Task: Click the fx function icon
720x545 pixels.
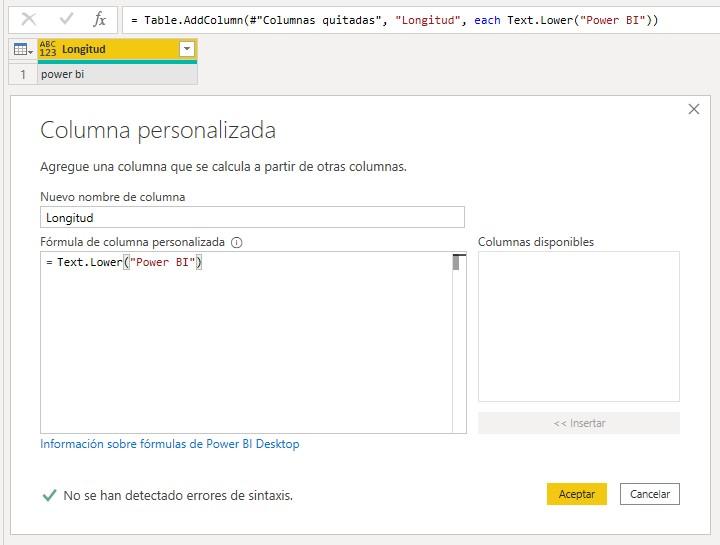Action: (99, 19)
